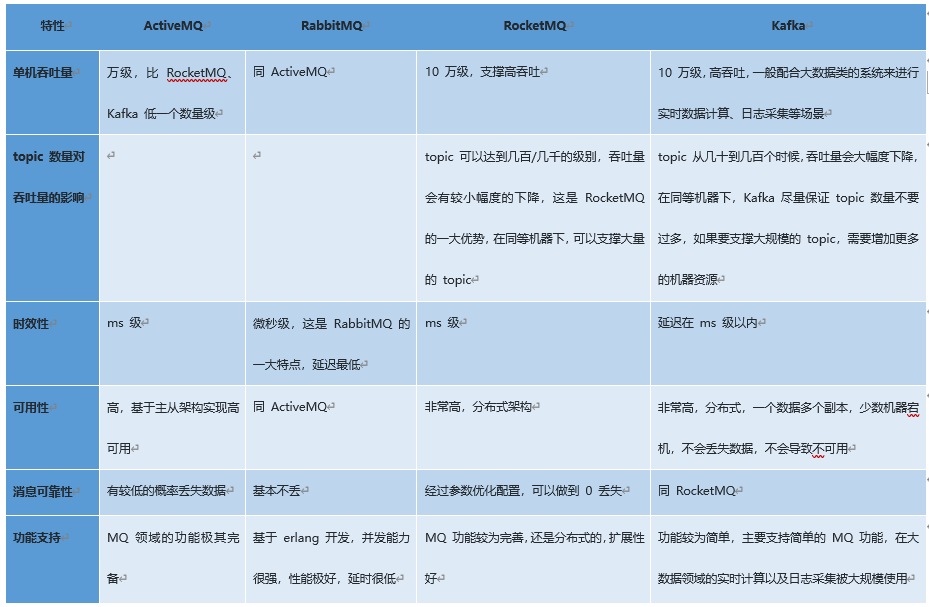Viewport: 929px width, 607px height.
Task: Select the Kafka column header
Action: (788, 26)
